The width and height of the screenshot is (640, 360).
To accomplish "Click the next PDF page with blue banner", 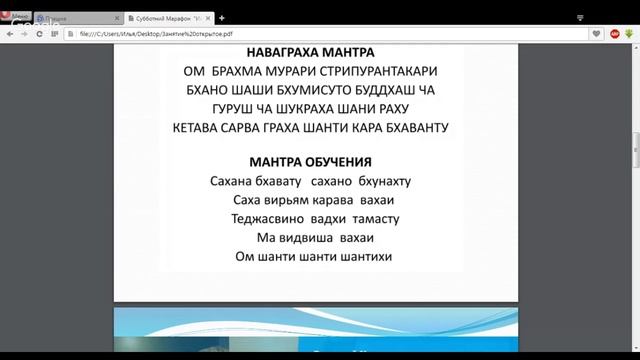I will pyautogui.click(x=316, y=330).
